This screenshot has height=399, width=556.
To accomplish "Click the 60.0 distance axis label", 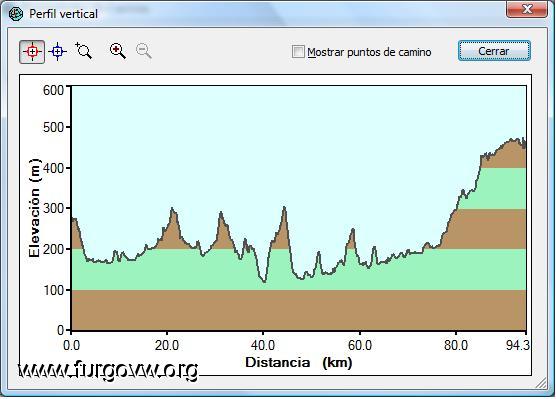I will coord(360,345).
